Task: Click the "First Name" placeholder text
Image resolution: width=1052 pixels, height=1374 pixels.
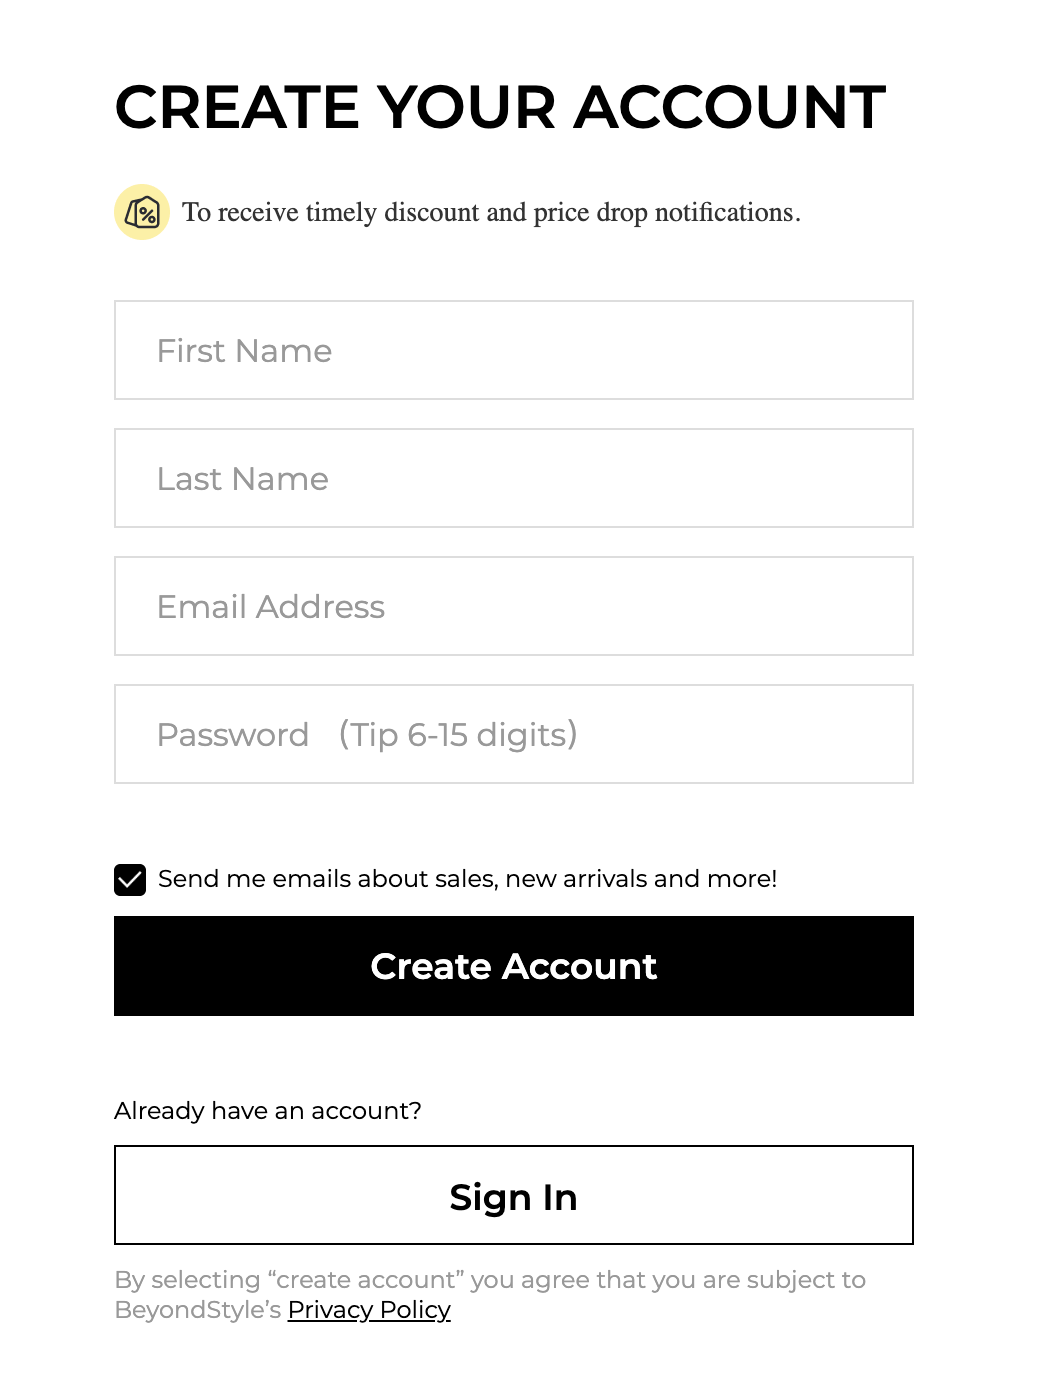Action: coord(244,351)
